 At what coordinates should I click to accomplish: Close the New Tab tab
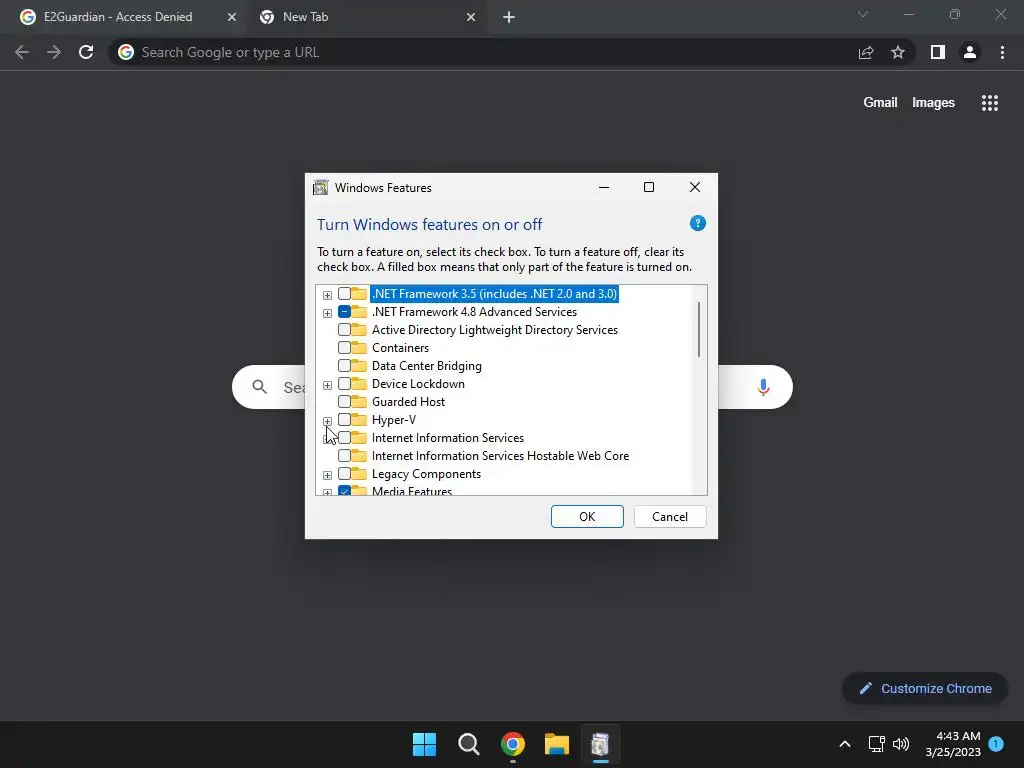pyautogui.click(x=471, y=17)
